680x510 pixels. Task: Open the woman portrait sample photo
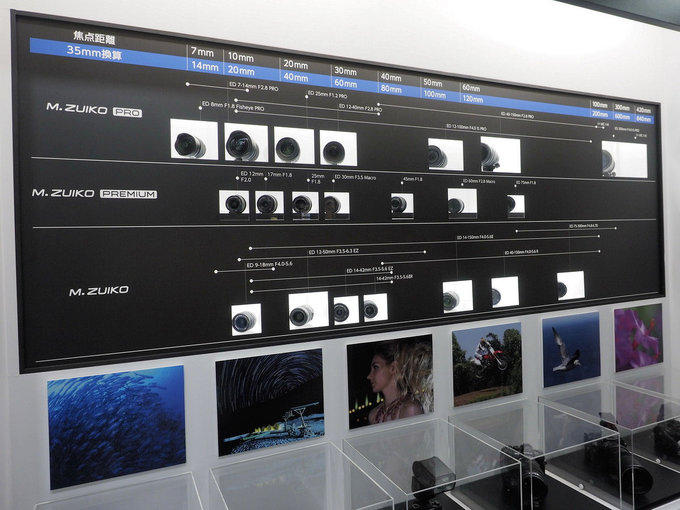click(x=390, y=382)
